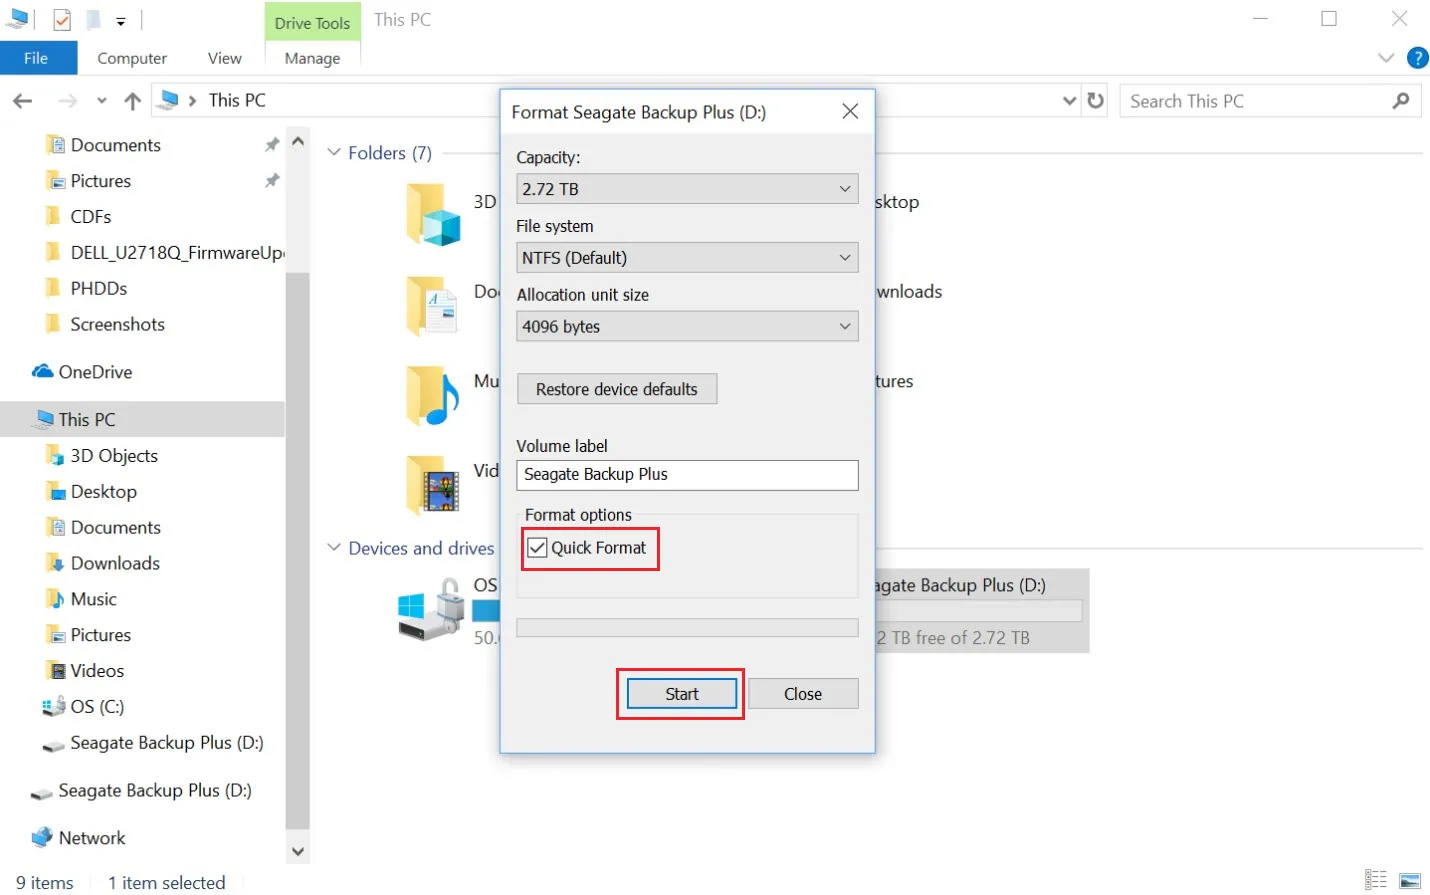1430x895 pixels.
Task: Select OS (C:) in navigation pane
Action: [x=83, y=707]
